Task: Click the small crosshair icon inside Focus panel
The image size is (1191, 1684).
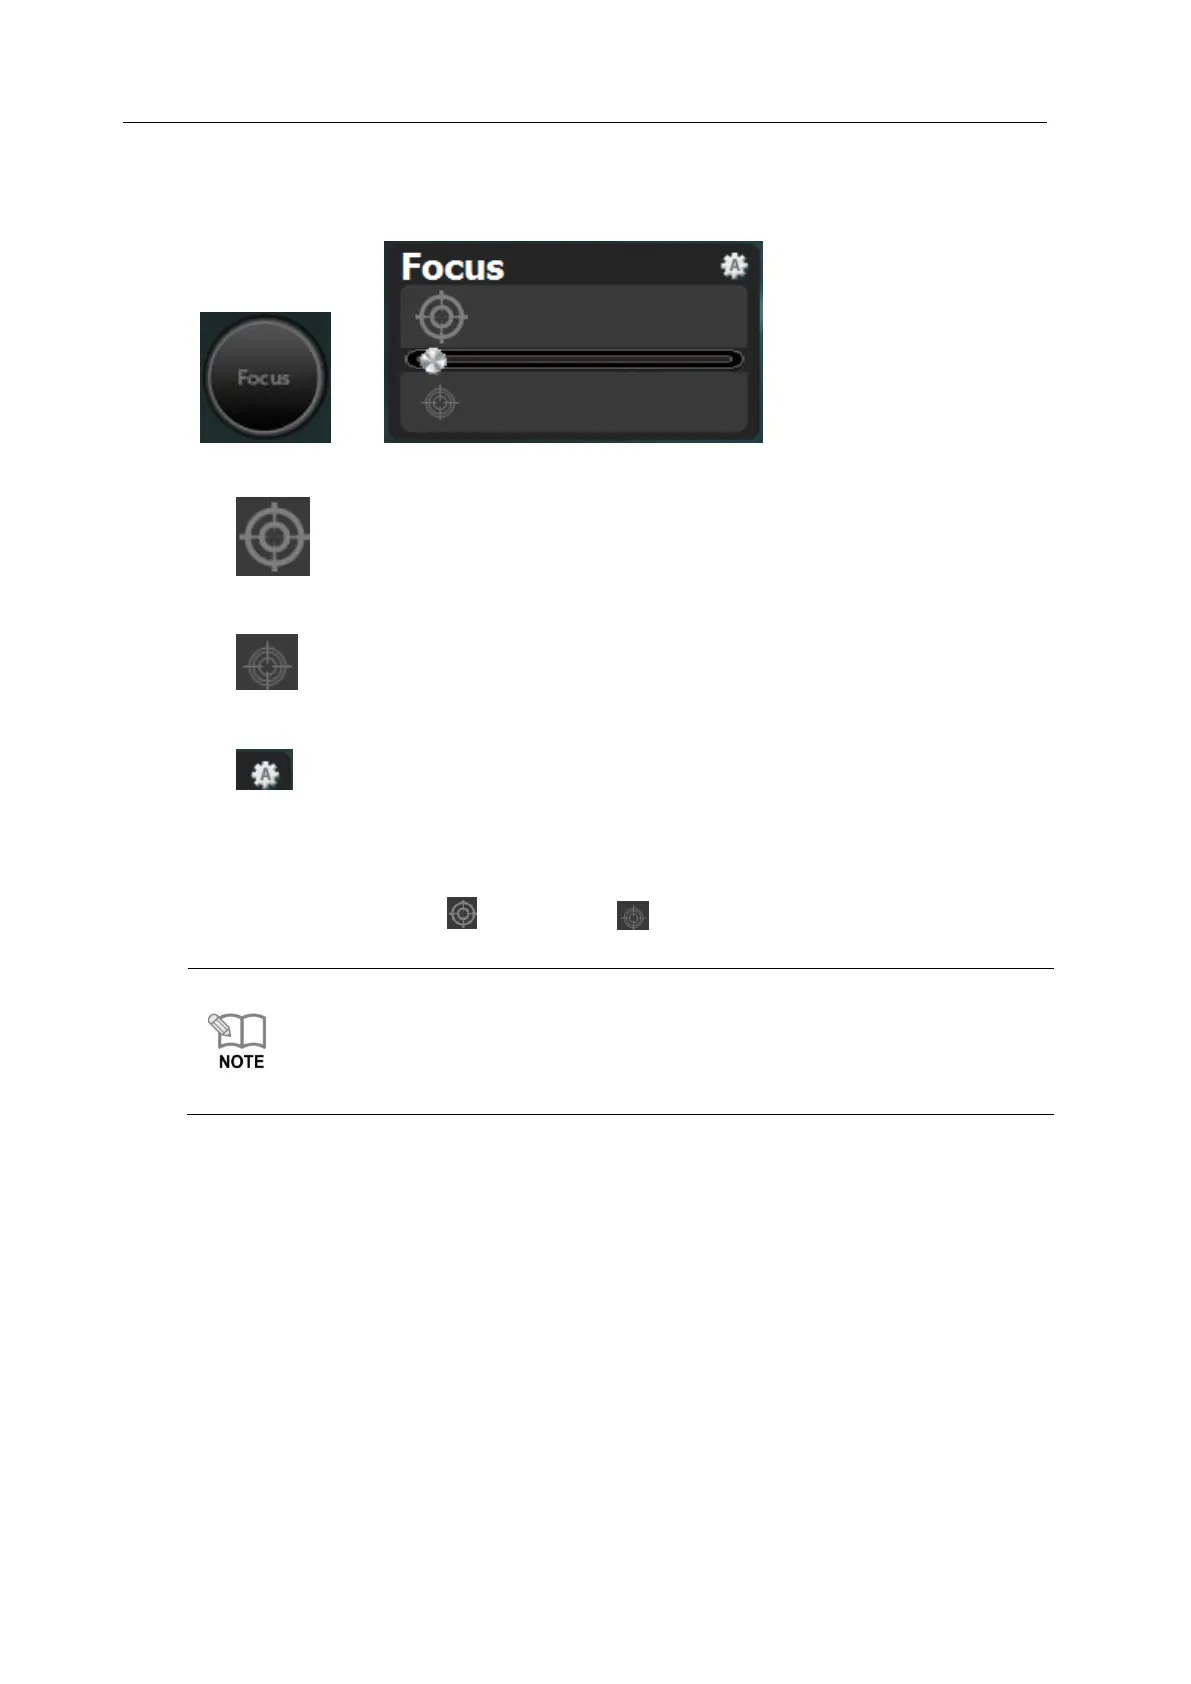Action: (440, 403)
